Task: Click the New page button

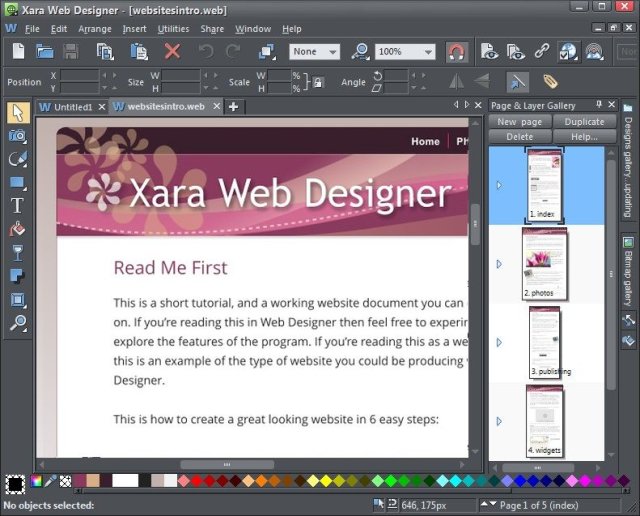Action: 519,122
